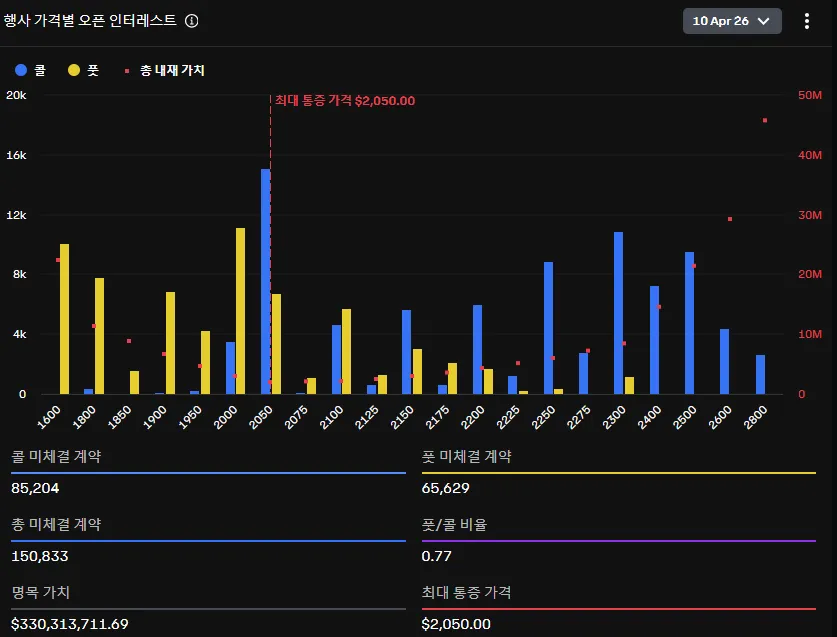Click the yellow put bar at strike 2000

point(241,310)
